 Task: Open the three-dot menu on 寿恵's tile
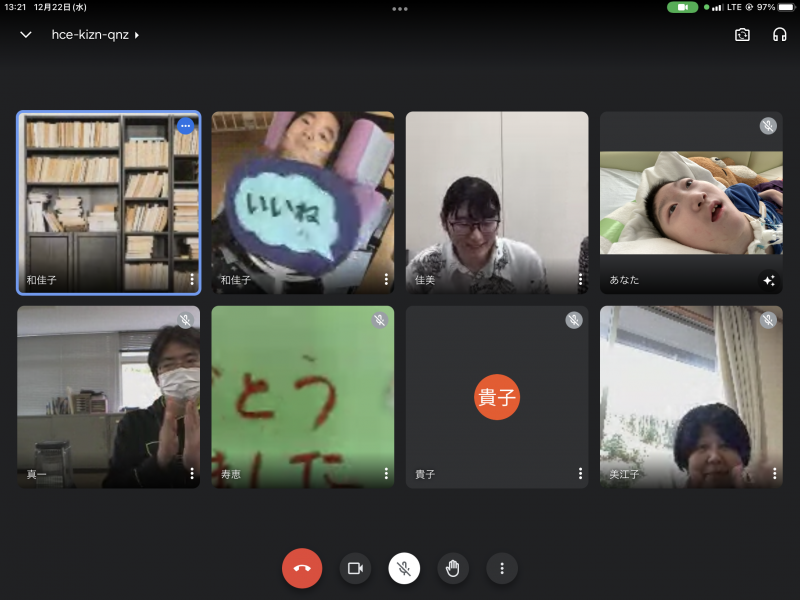[x=385, y=474]
